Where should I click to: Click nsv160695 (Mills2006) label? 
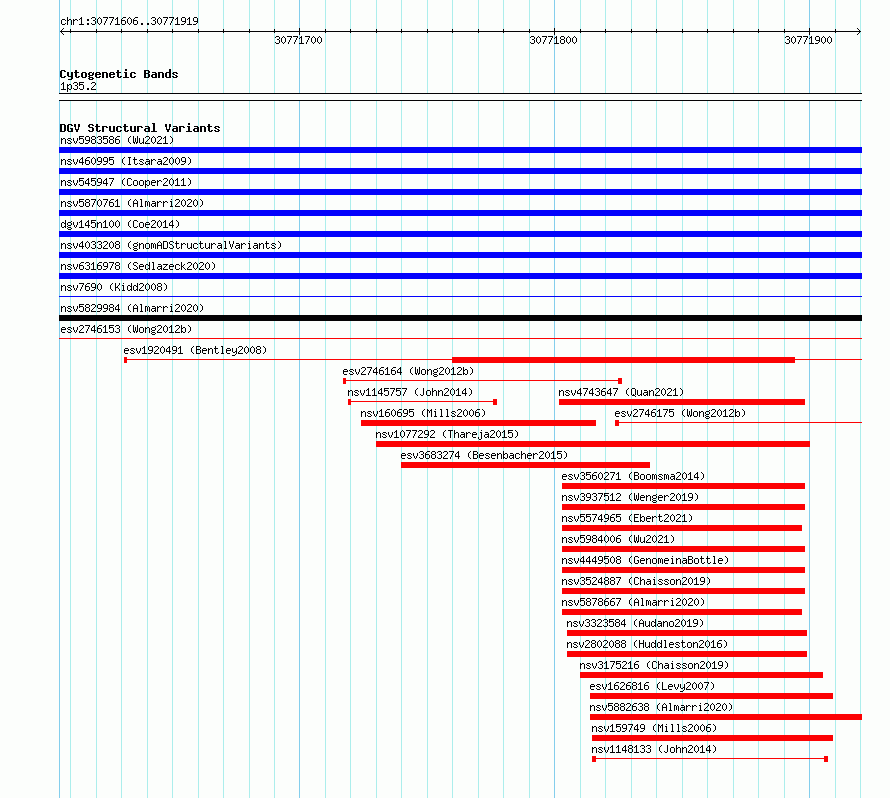(x=423, y=413)
